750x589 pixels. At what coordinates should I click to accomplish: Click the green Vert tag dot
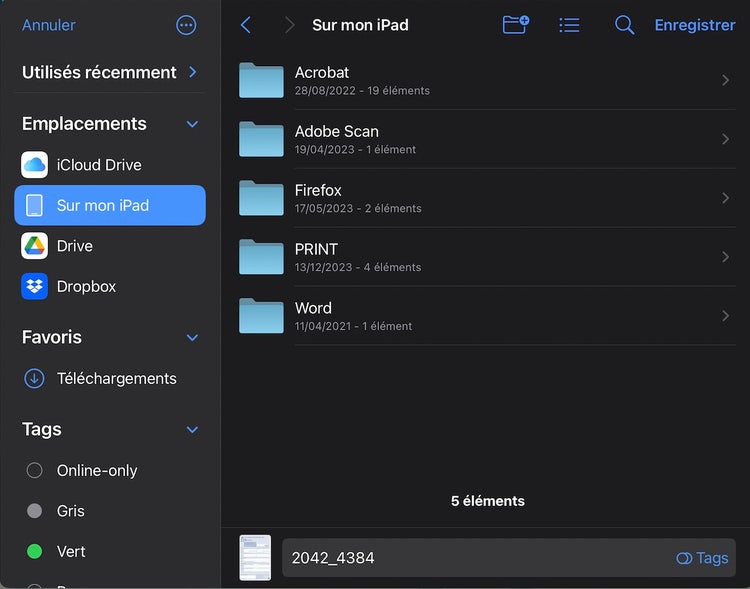tap(34, 551)
